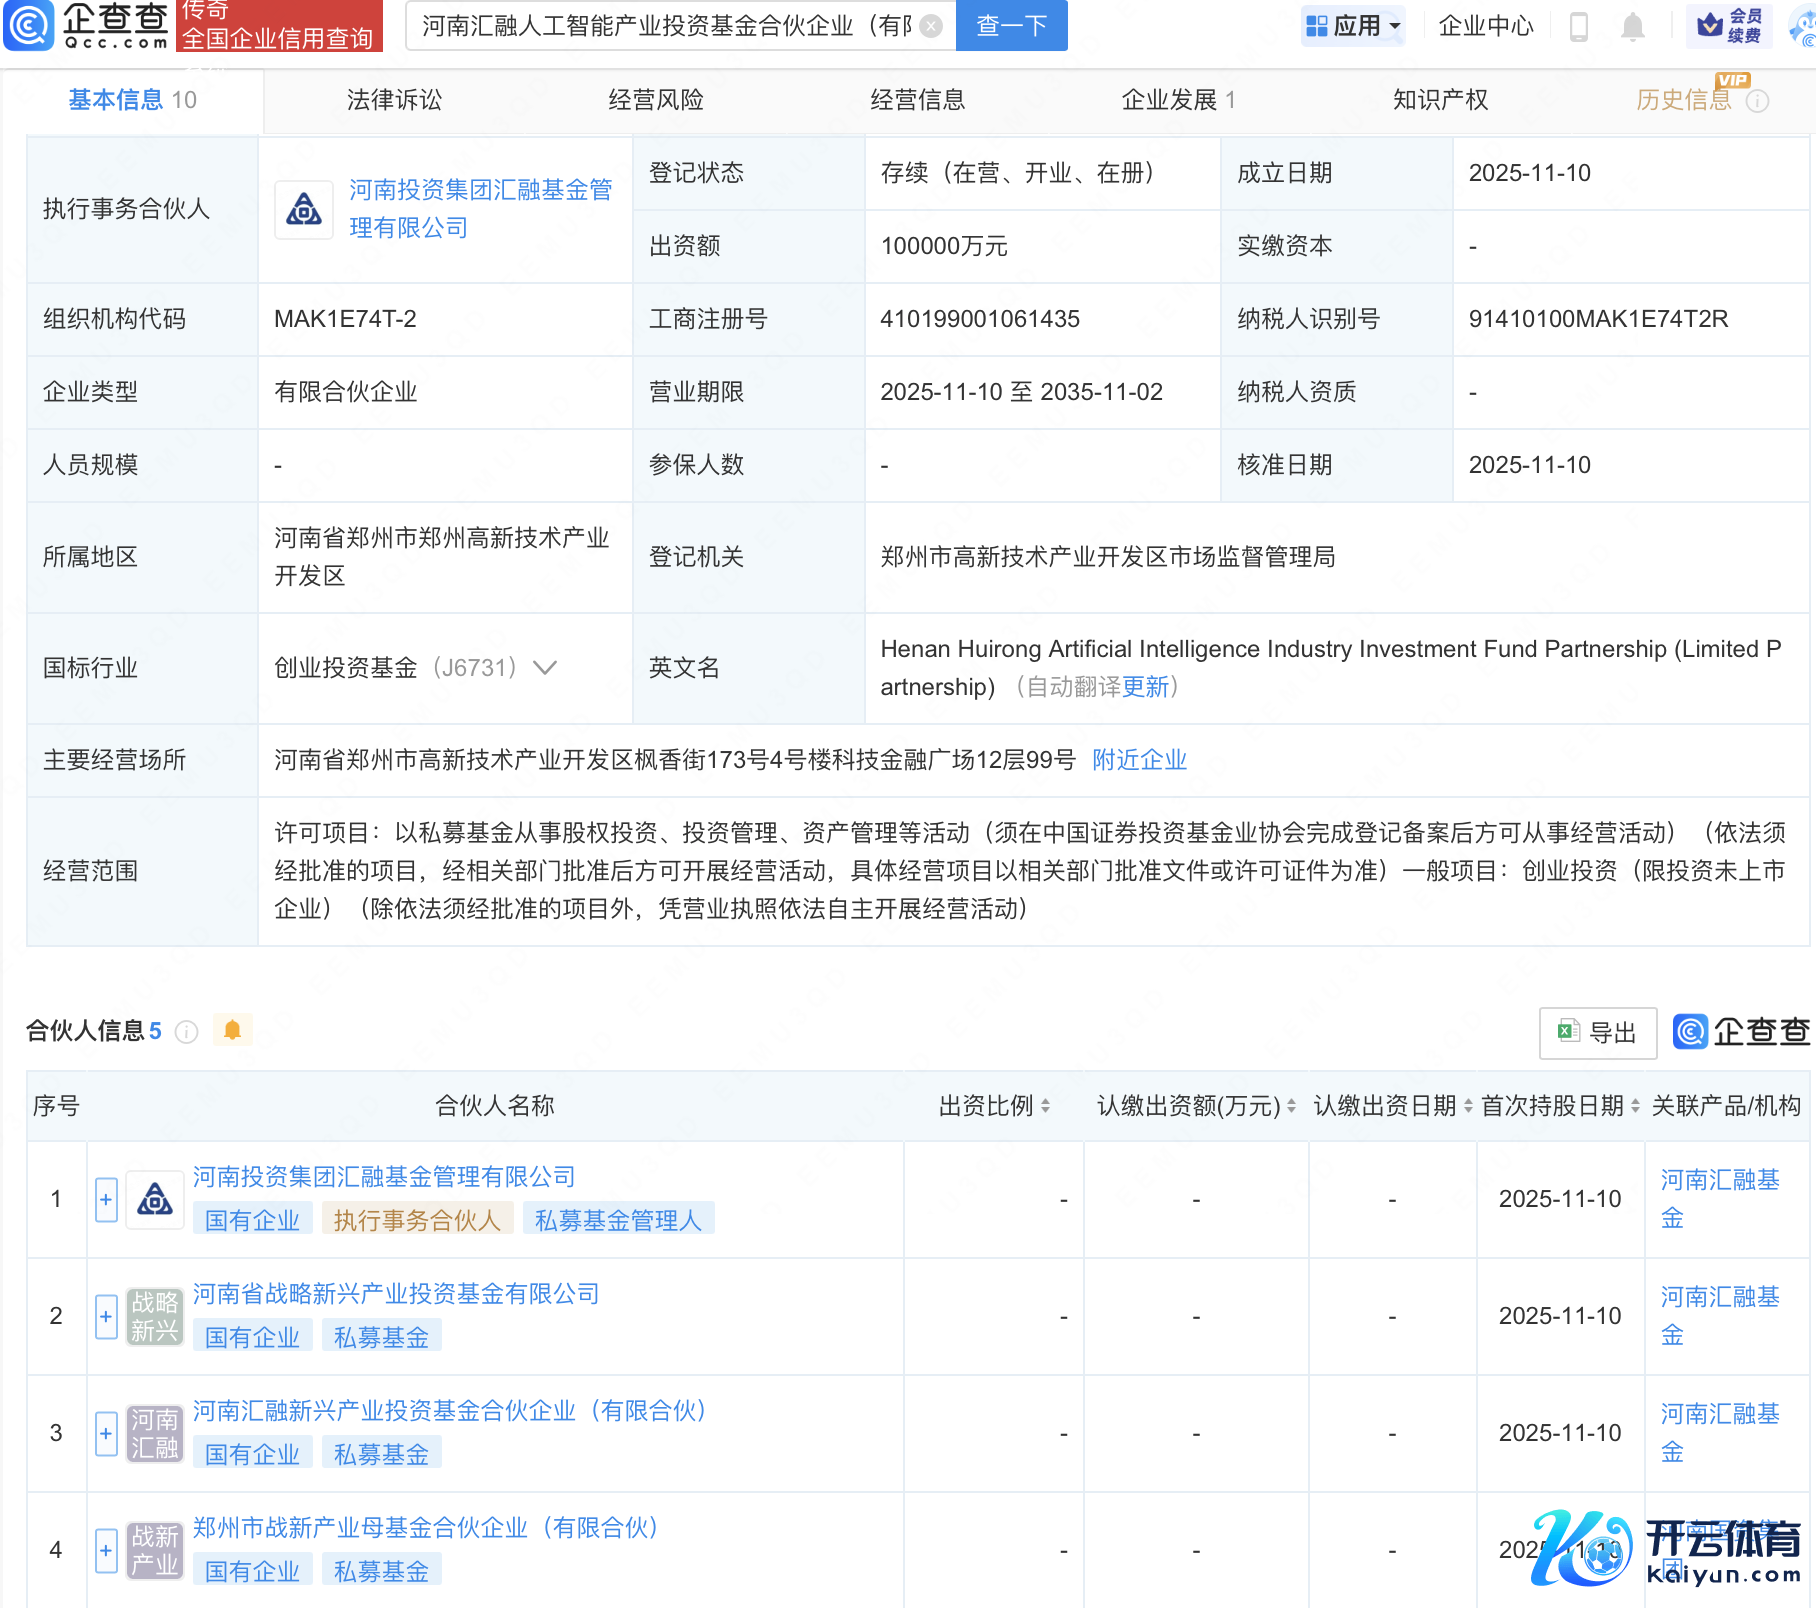Open notifications bell in top bar

click(x=1632, y=26)
